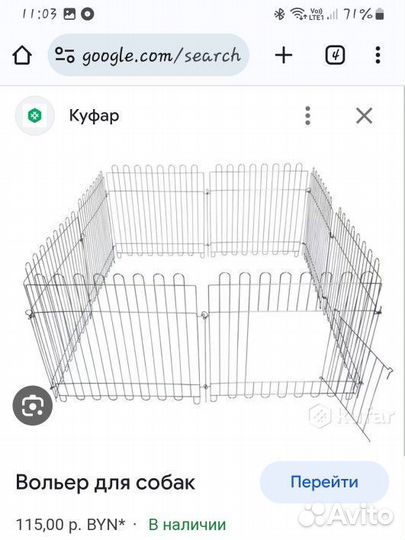Open the Куфар source name
Screen dimensions: 405x540
94,115
